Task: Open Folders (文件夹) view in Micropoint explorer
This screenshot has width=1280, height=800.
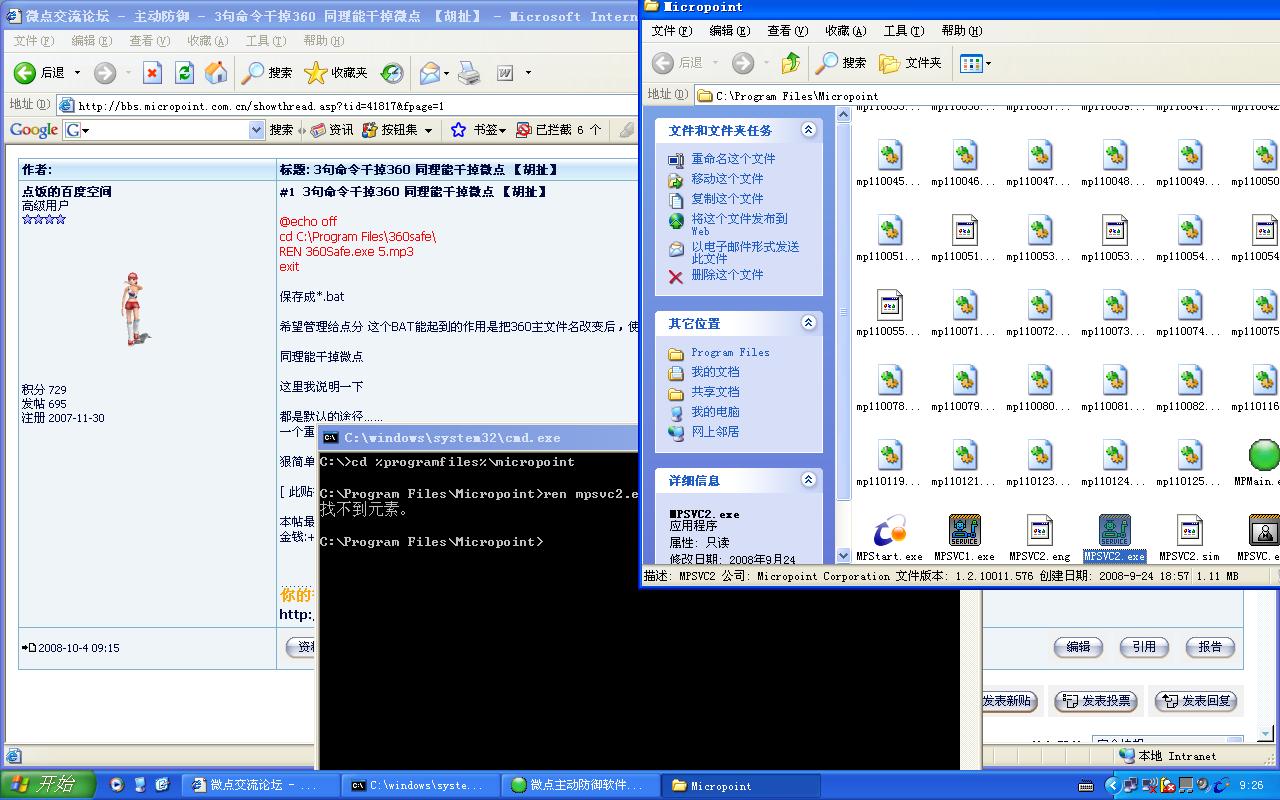Action: 910,63
